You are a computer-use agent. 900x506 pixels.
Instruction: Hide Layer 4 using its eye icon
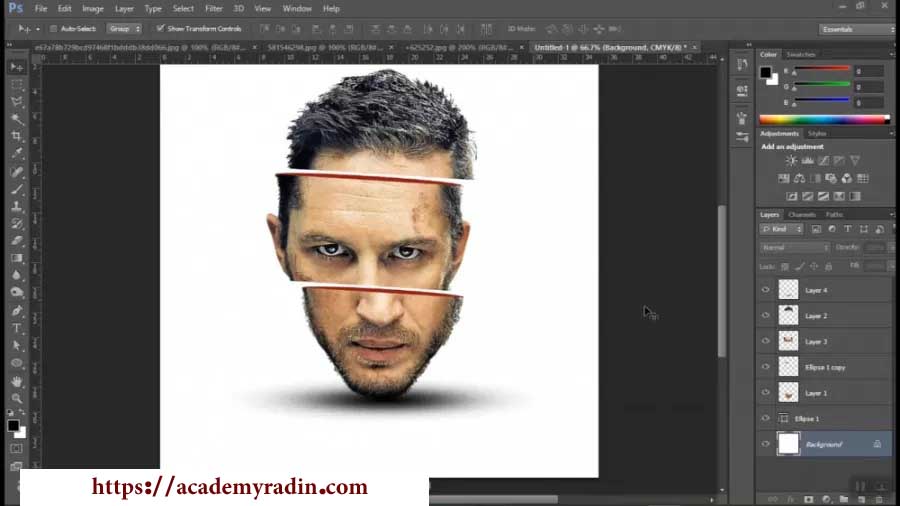(x=766, y=290)
